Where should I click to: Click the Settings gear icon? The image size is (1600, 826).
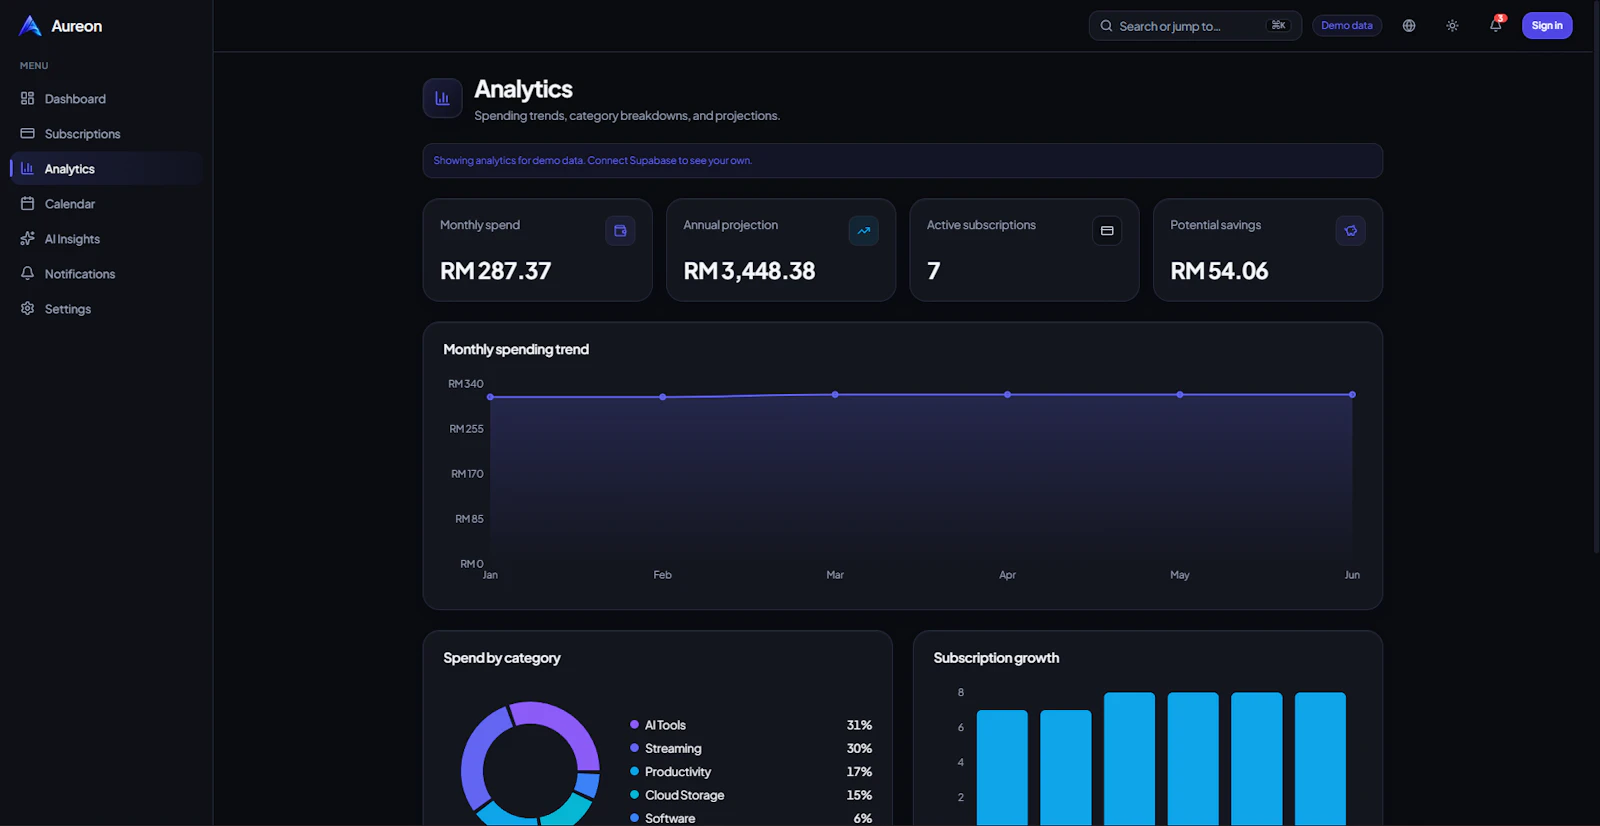27,308
